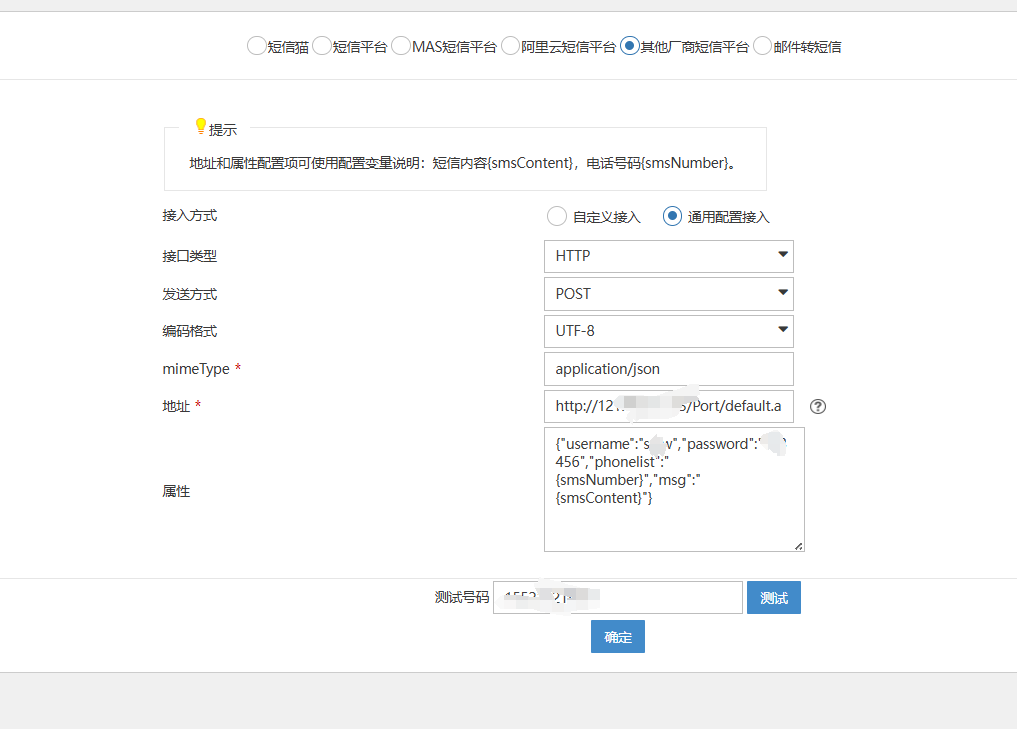The height and width of the screenshot is (729, 1017).
Task: Select the 通用配置接入 radio button
Action: pyautogui.click(x=672, y=216)
